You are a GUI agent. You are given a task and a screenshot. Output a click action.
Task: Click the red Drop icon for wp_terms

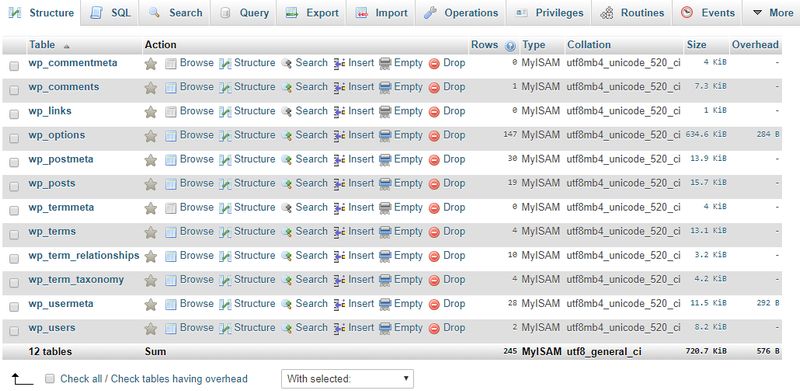coord(434,232)
